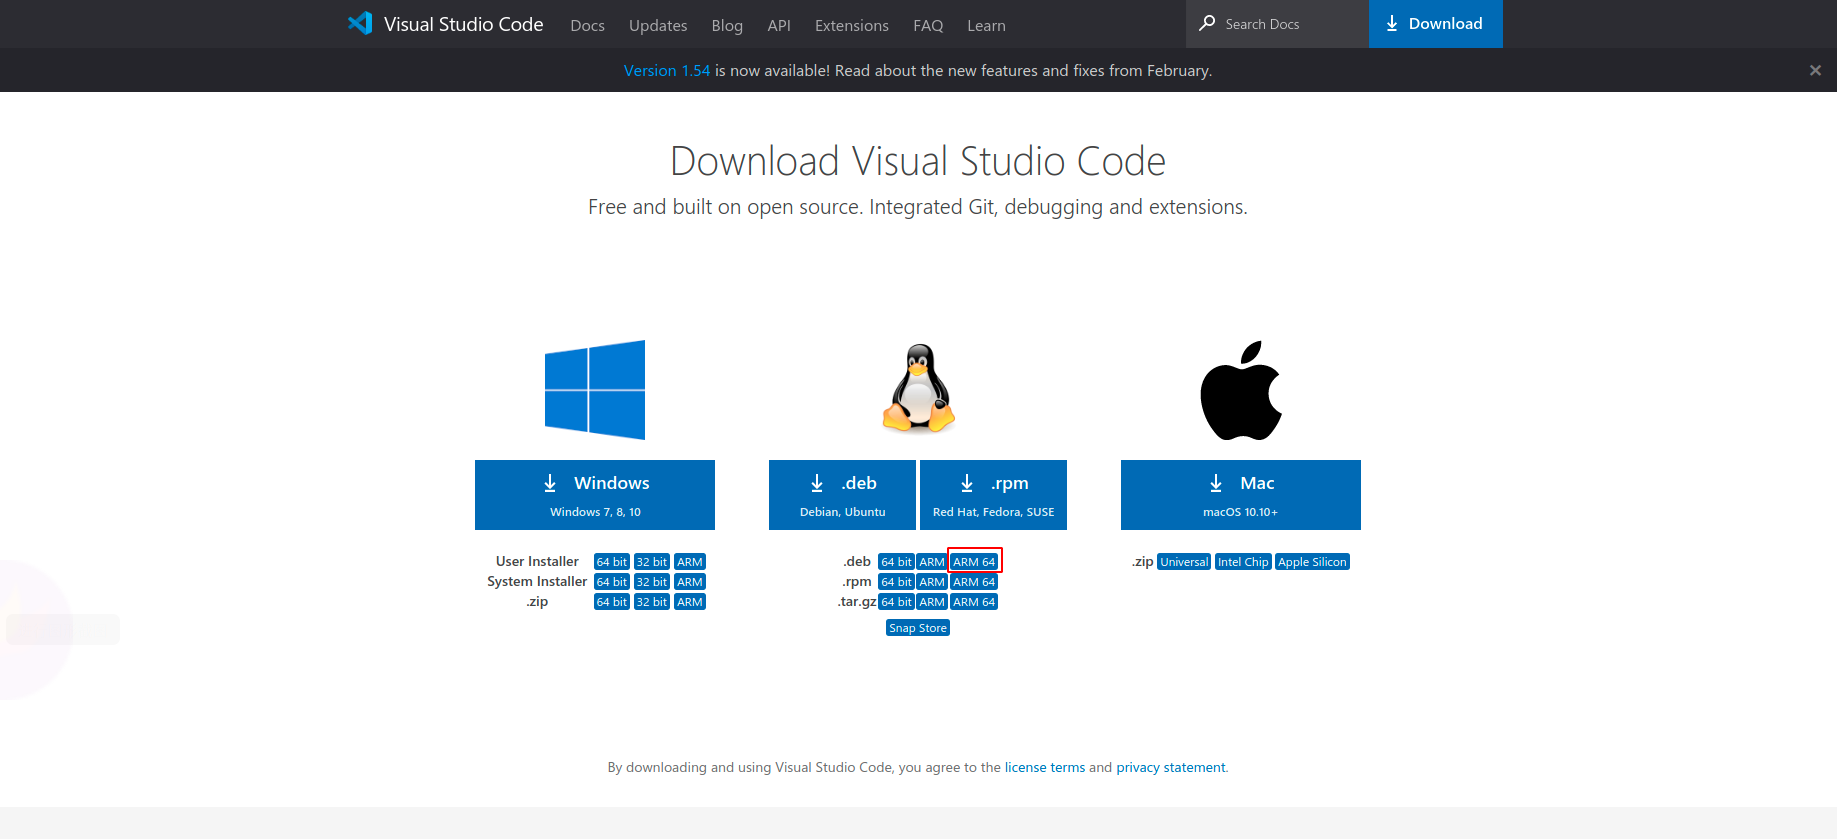Download Linux .deb ARM
This screenshot has height=839, width=1837.
(x=932, y=562)
